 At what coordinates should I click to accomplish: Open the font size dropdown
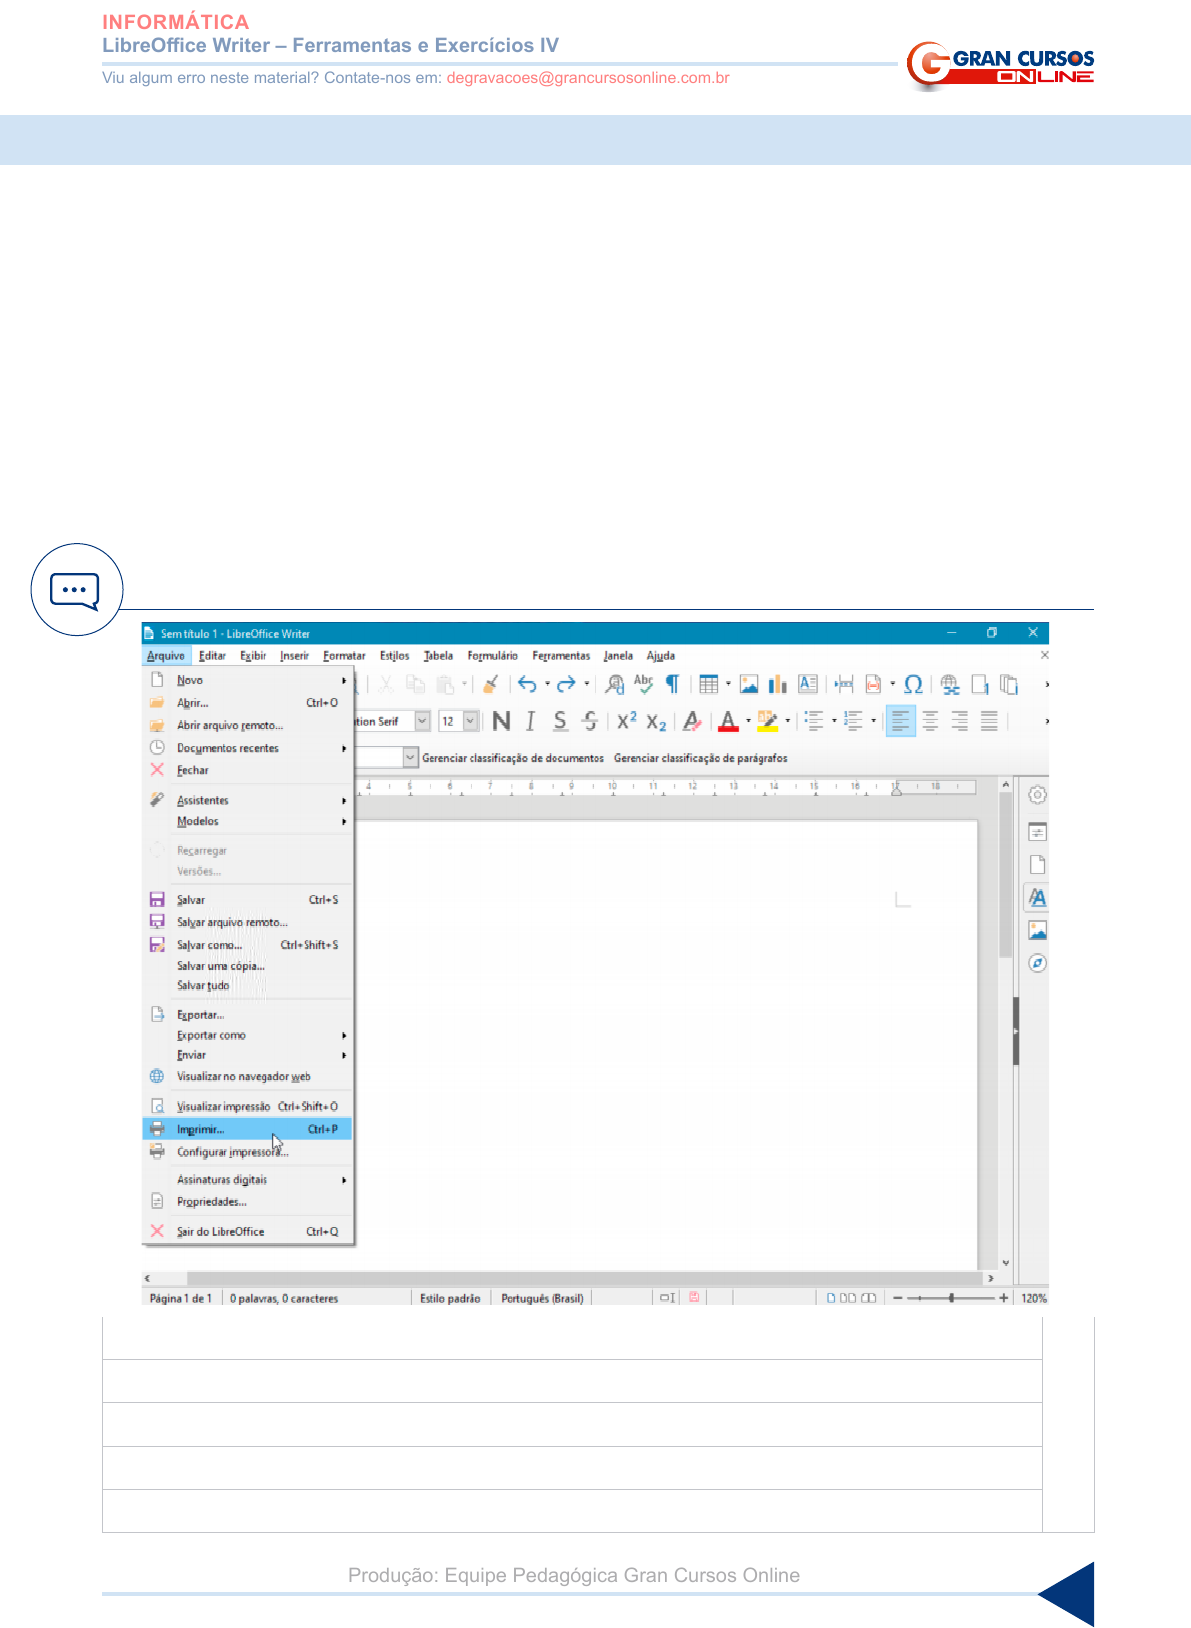pyautogui.click(x=470, y=721)
